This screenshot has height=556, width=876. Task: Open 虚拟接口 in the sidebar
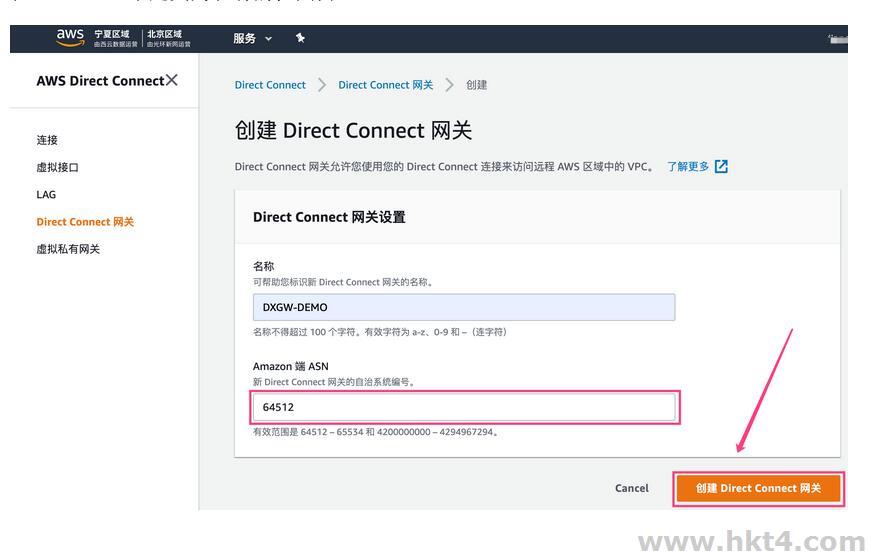pyautogui.click(x=58, y=167)
